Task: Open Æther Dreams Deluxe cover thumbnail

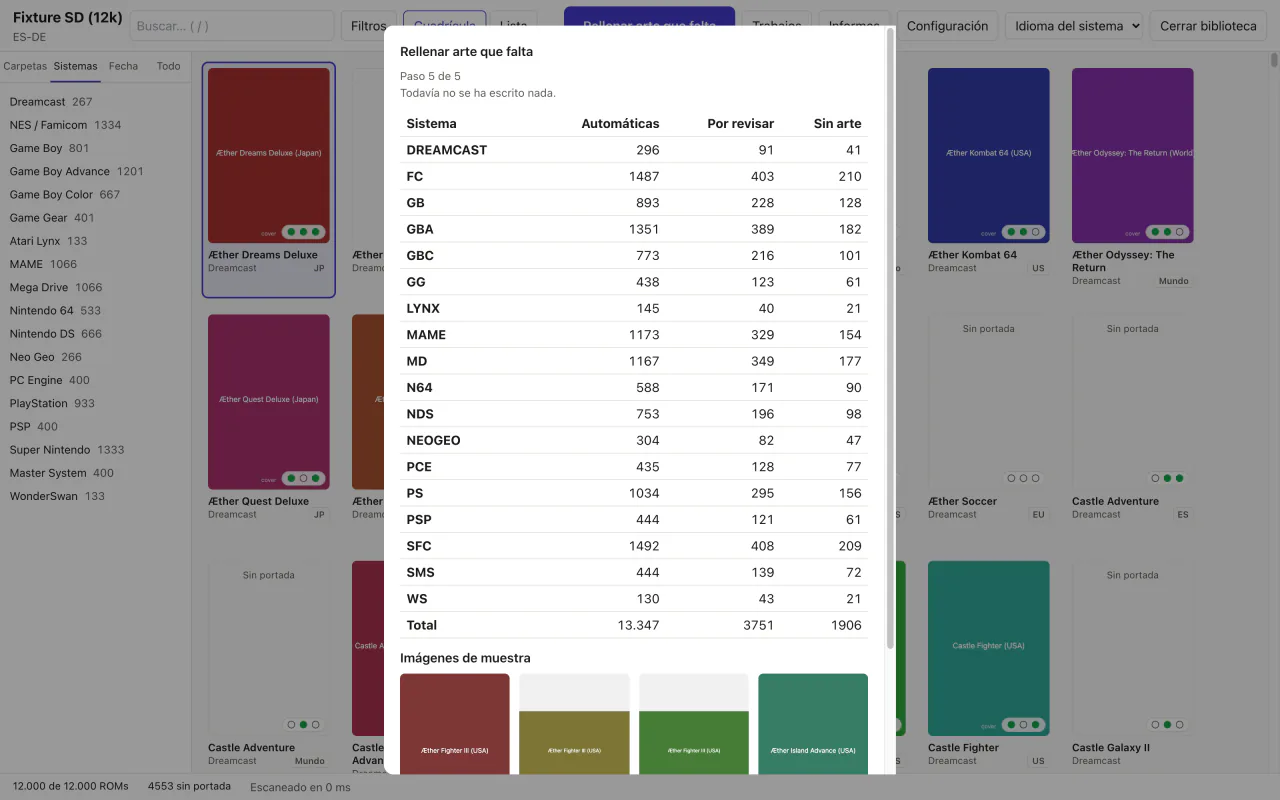Action: pos(269,155)
